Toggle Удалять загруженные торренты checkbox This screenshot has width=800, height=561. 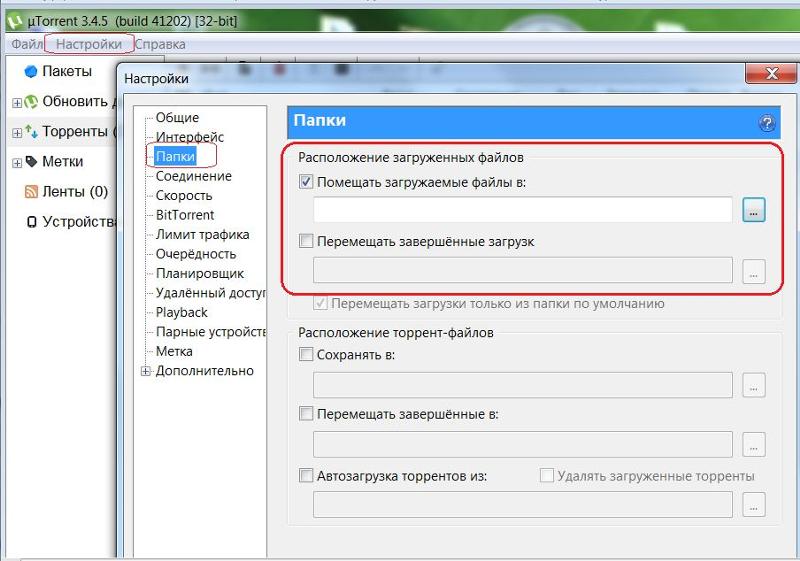tap(546, 476)
